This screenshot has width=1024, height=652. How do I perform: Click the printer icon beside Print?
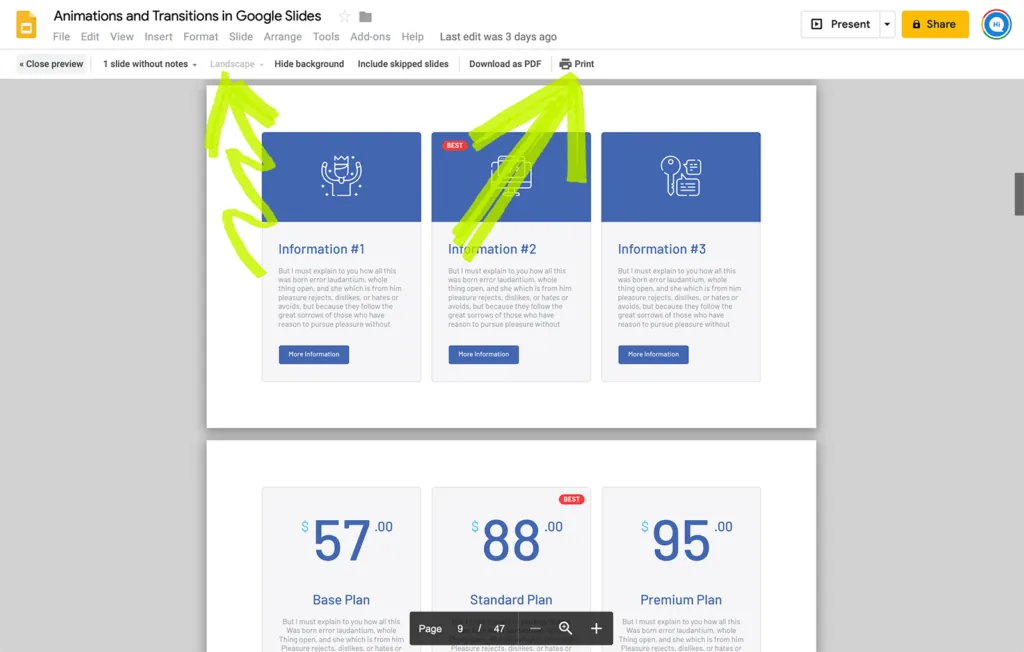pos(566,64)
